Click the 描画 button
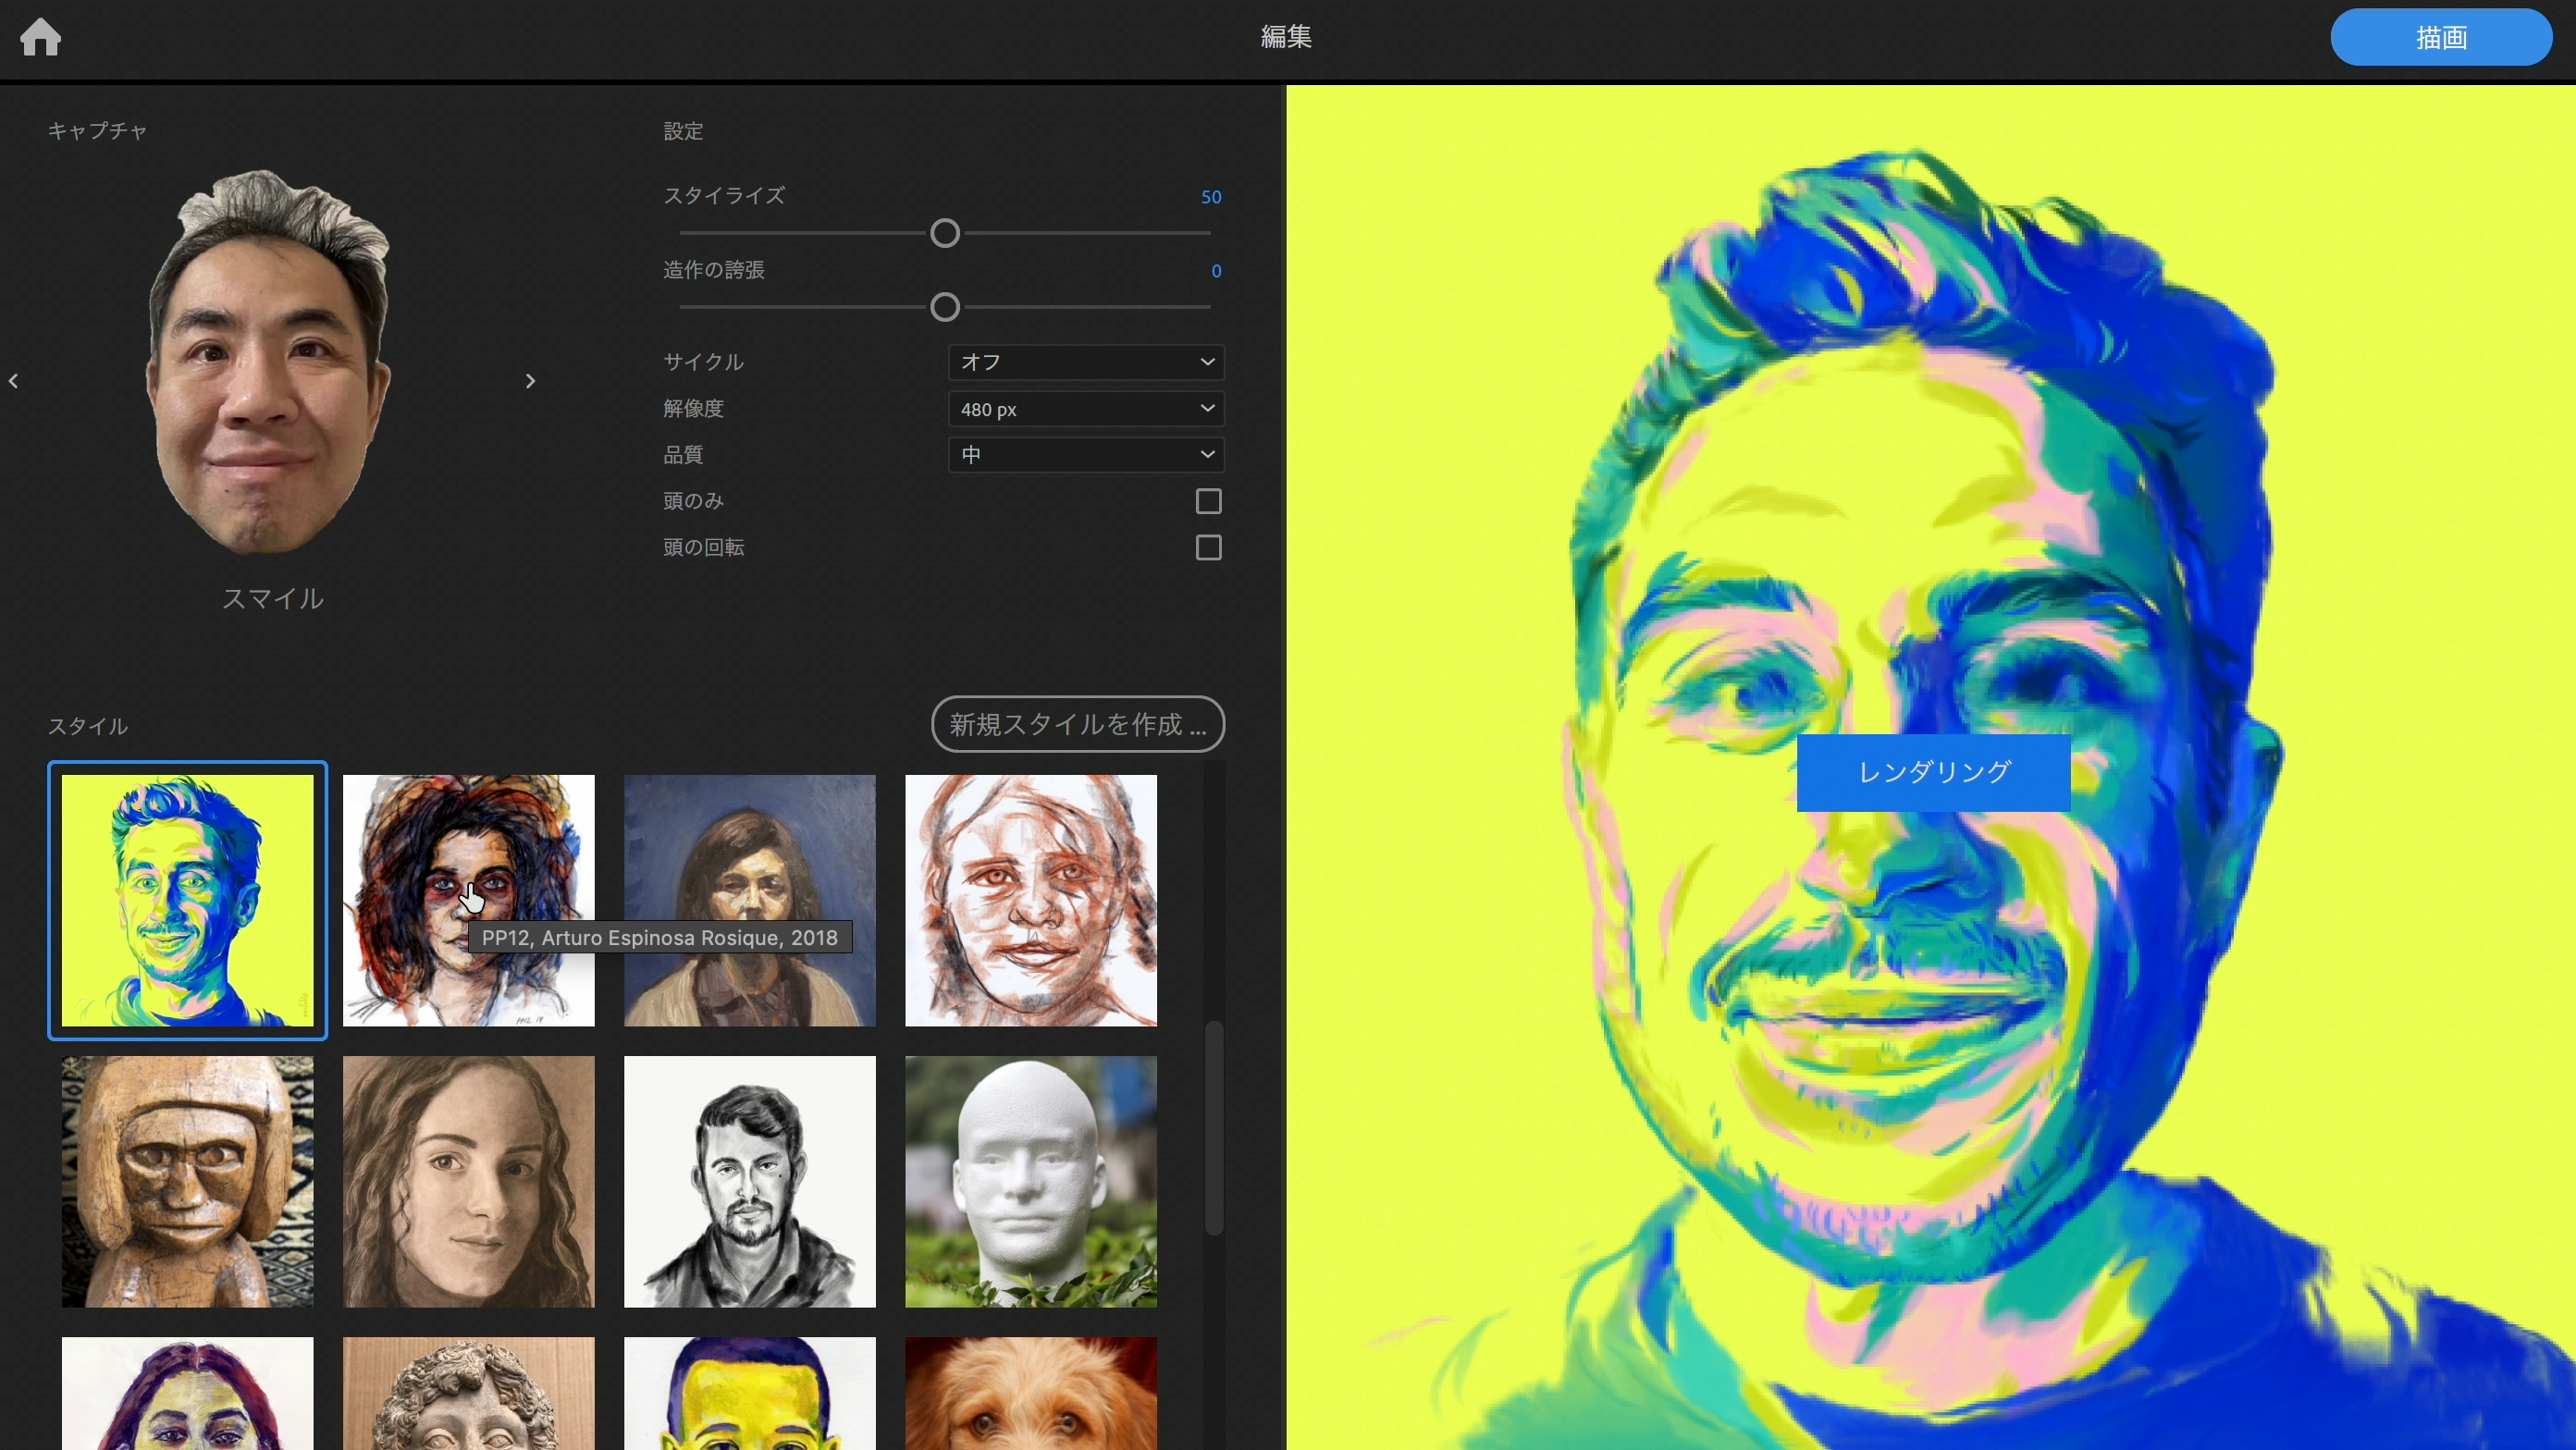 pyautogui.click(x=2440, y=38)
